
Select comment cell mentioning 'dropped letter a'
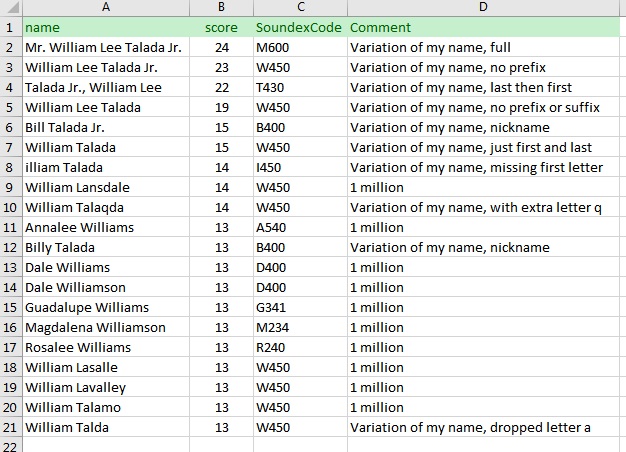pos(485,428)
